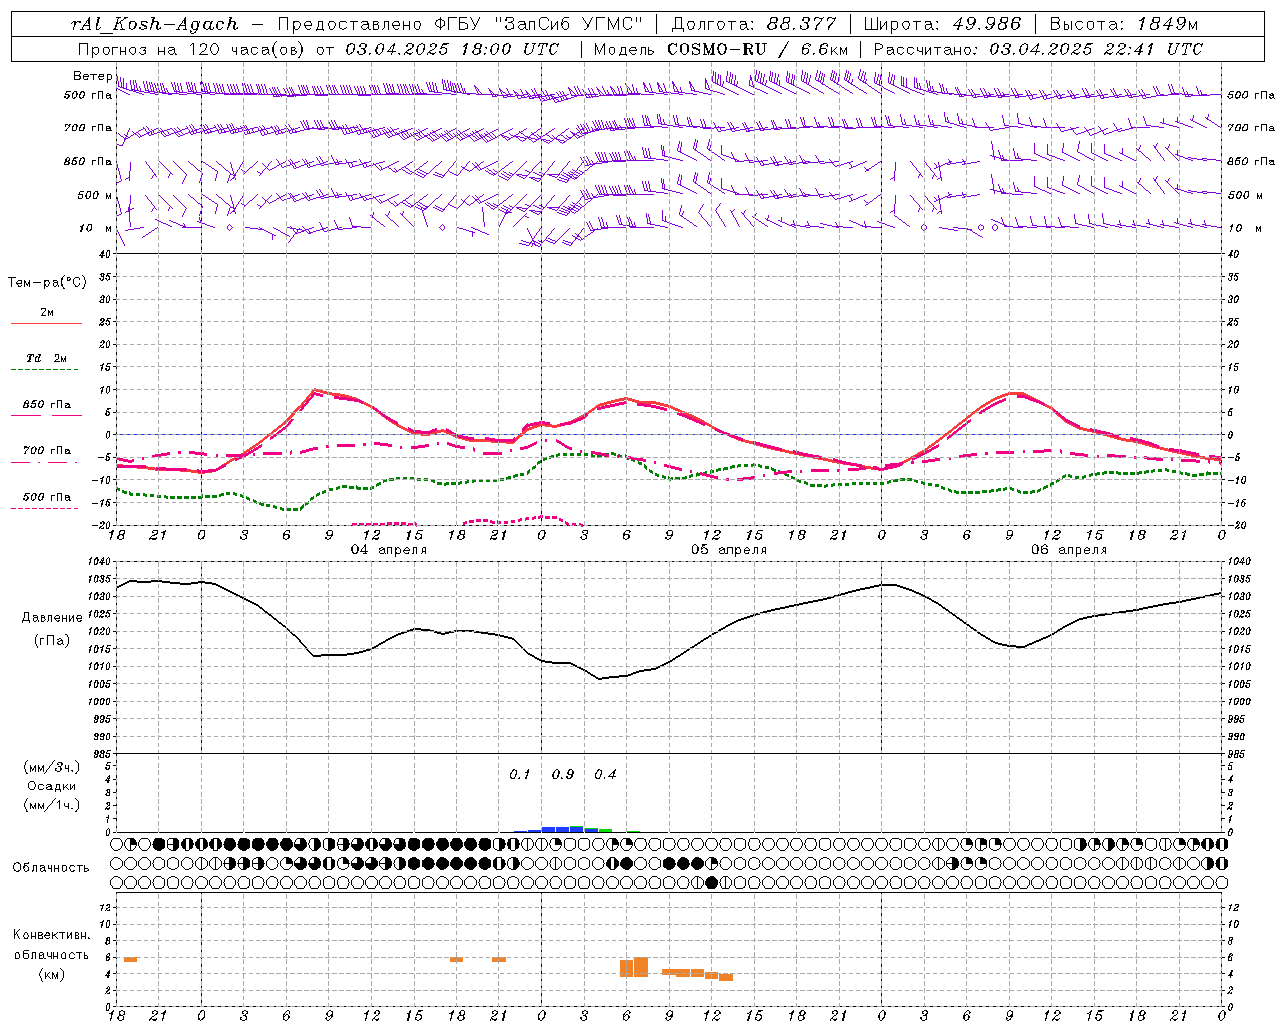This screenshot has height=1024, width=1280.
Task: Click the Ветер wind panel label
Action: (x=92, y=76)
